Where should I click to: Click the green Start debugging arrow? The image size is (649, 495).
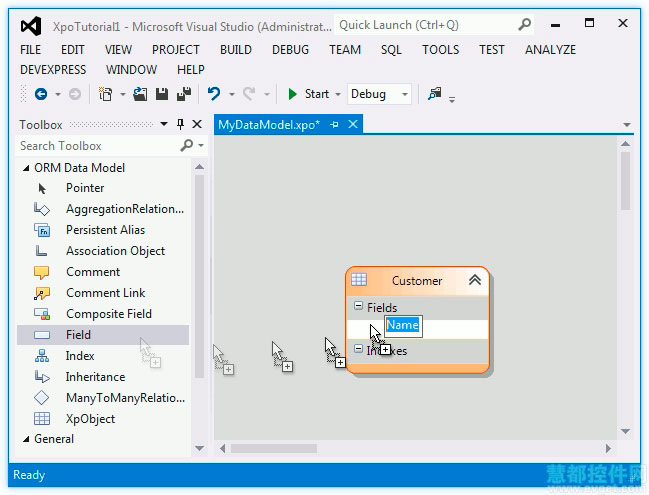click(292, 94)
